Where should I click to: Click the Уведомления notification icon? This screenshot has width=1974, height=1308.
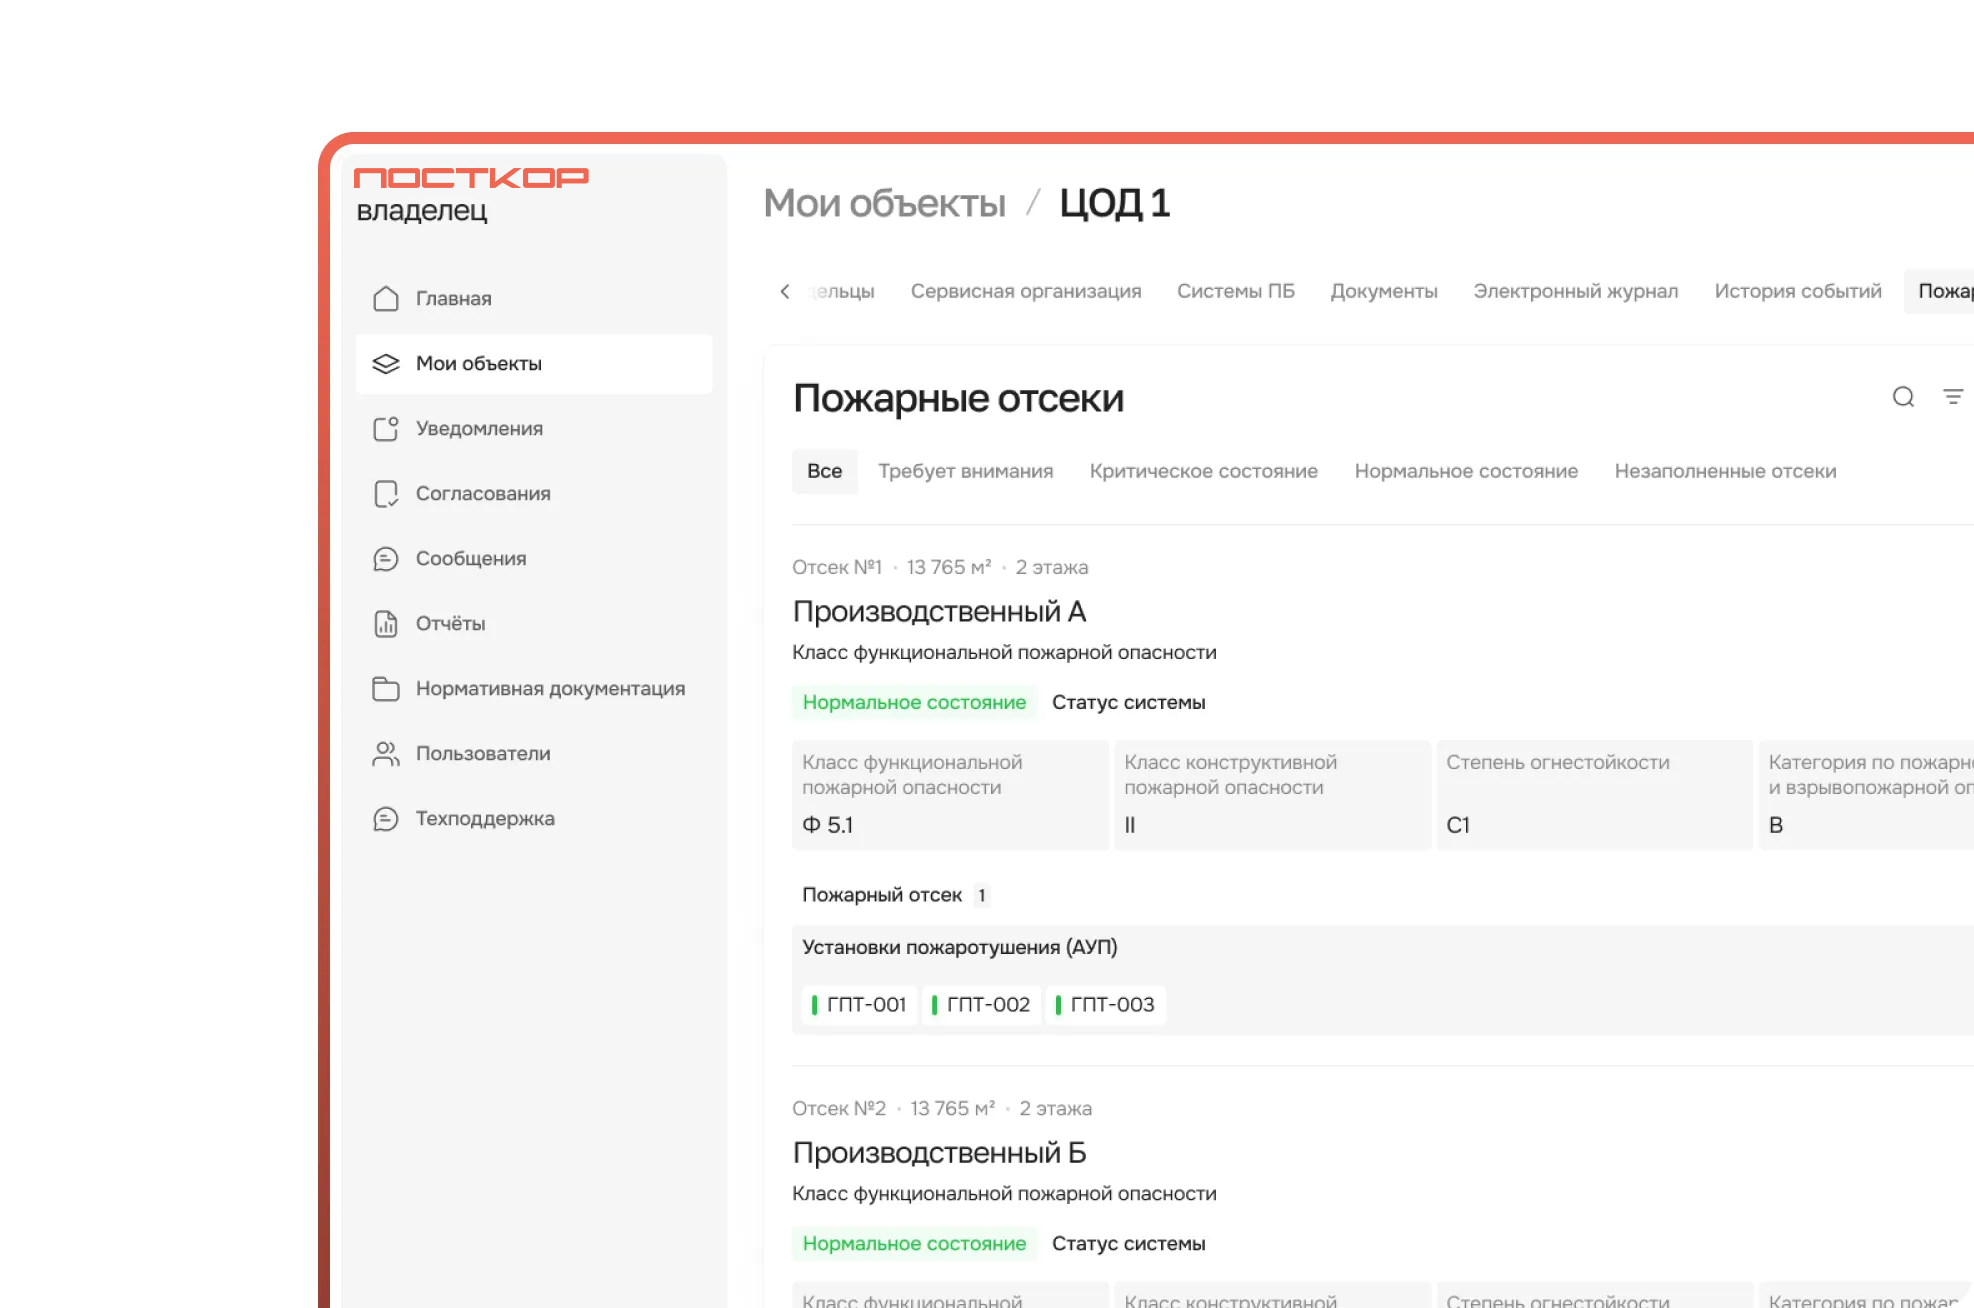[386, 429]
